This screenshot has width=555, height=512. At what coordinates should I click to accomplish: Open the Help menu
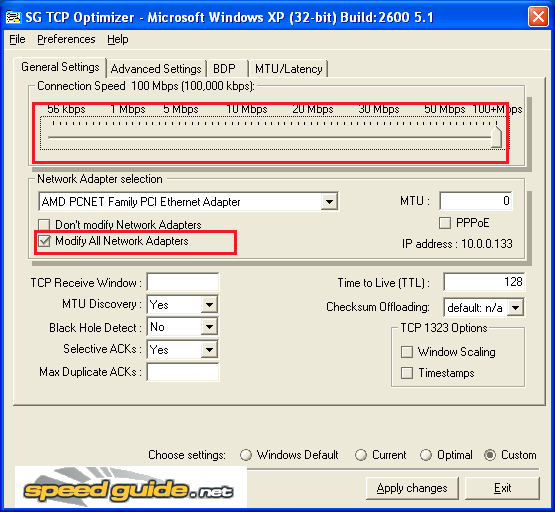(x=118, y=39)
